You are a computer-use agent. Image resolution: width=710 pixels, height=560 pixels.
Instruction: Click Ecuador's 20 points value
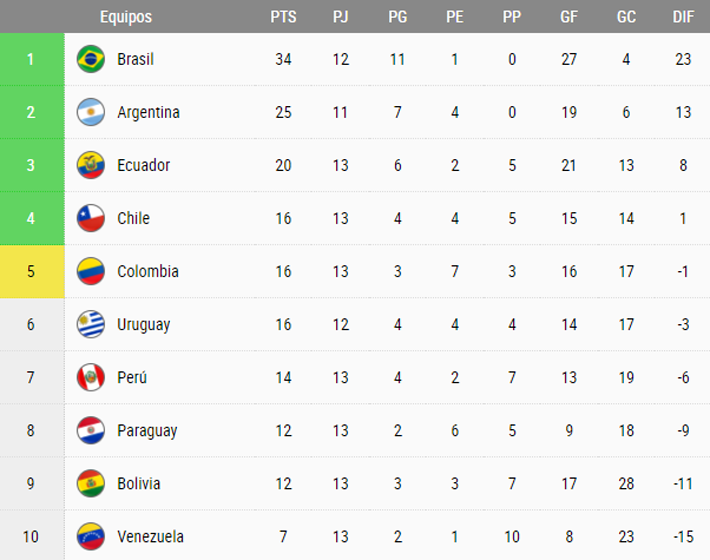click(x=283, y=165)
